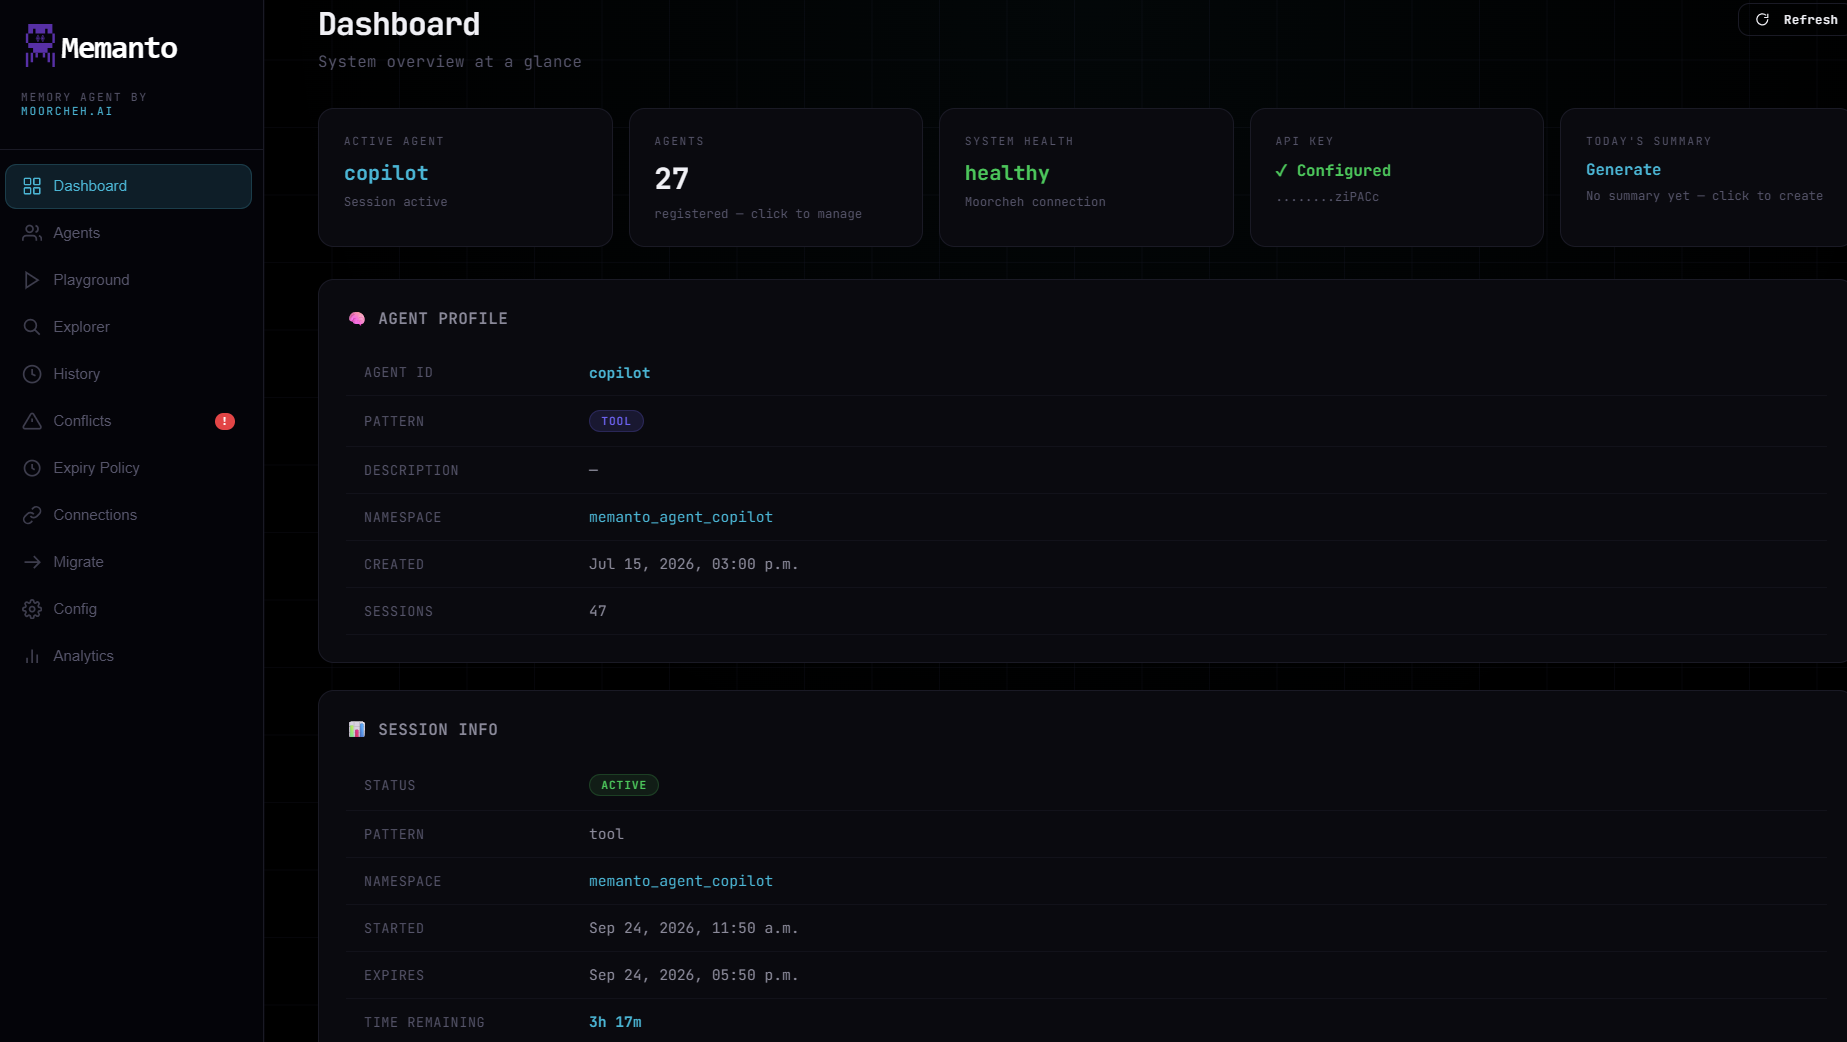The image size is (1847, 1042).
Task: Click the Memanto brand name
Action: pos(119,48)
